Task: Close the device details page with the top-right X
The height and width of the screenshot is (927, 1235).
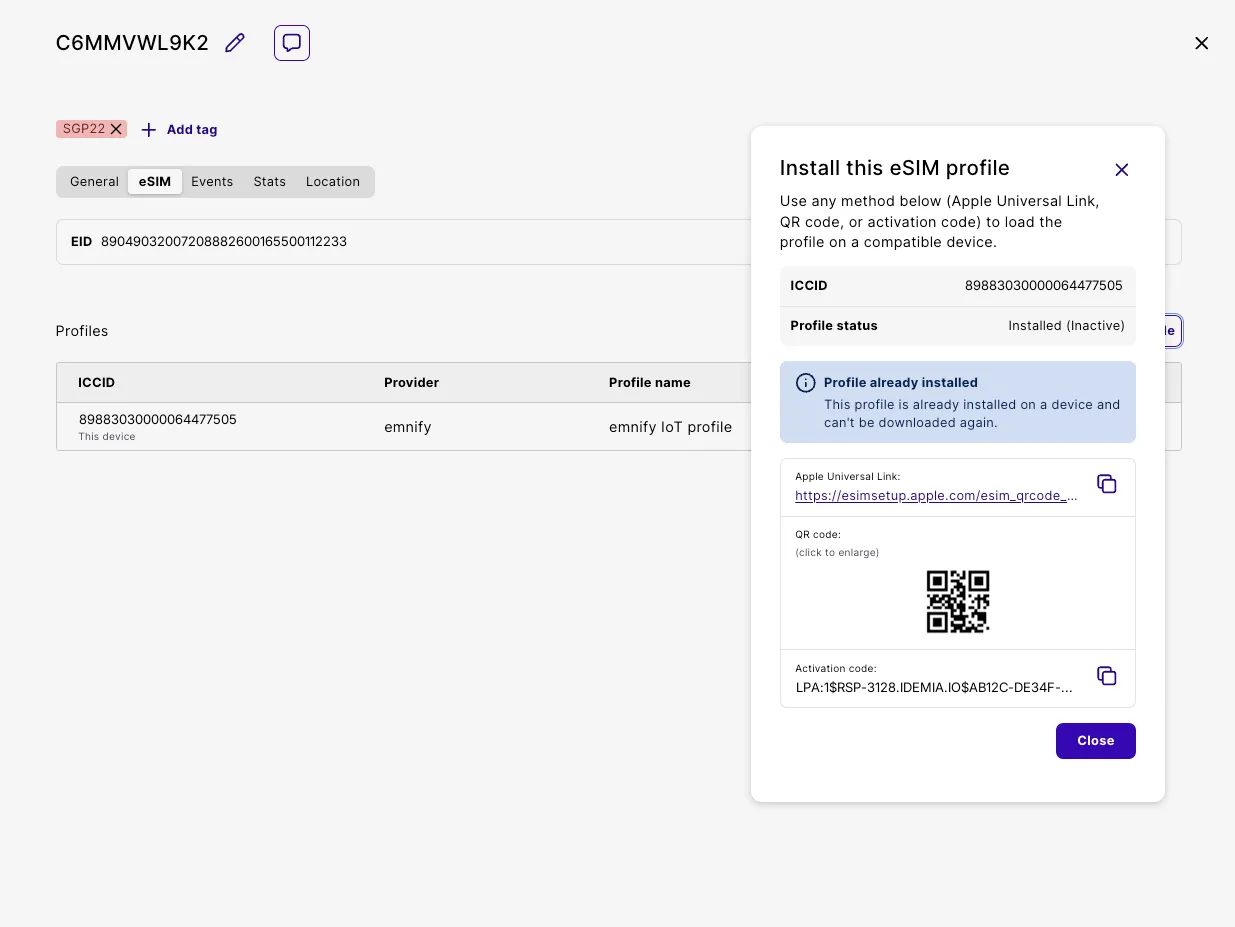Action: click(1202, 43)
